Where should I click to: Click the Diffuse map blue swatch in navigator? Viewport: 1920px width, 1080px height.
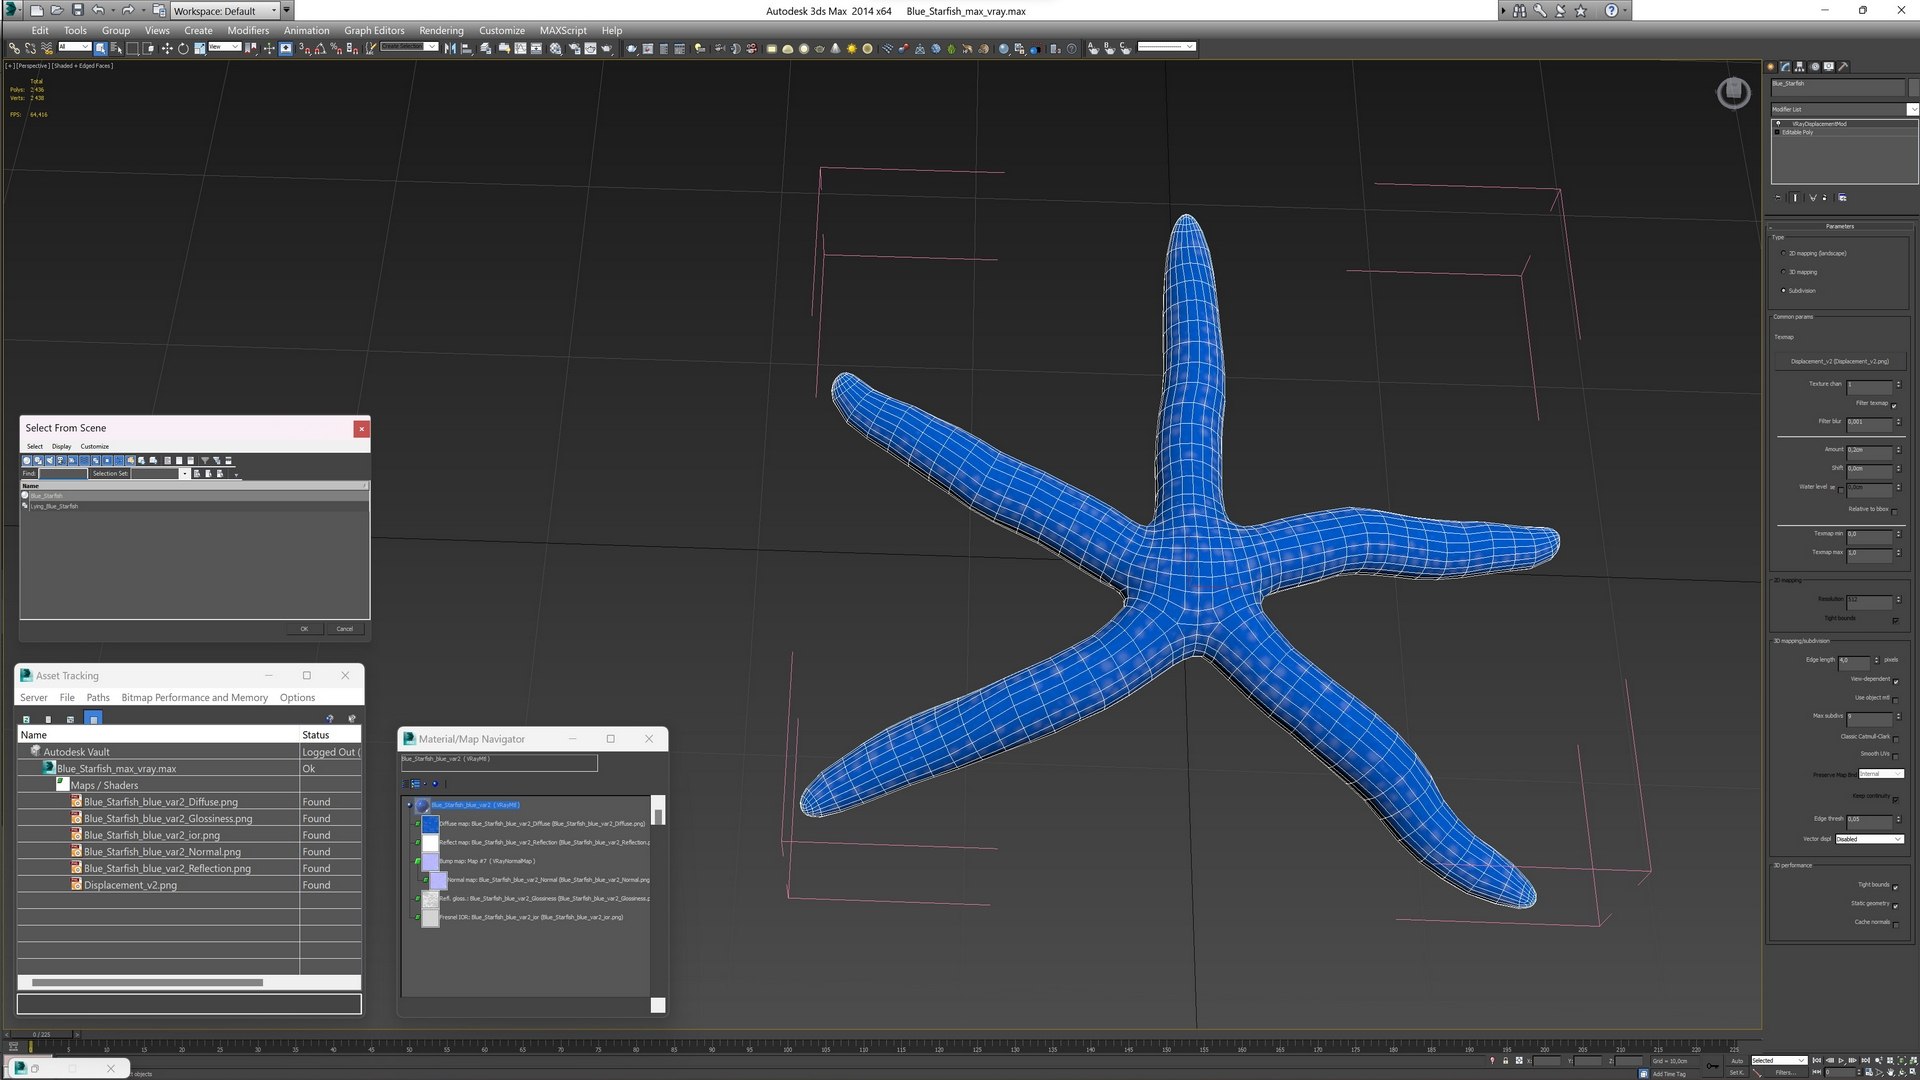tap(430, 824)
